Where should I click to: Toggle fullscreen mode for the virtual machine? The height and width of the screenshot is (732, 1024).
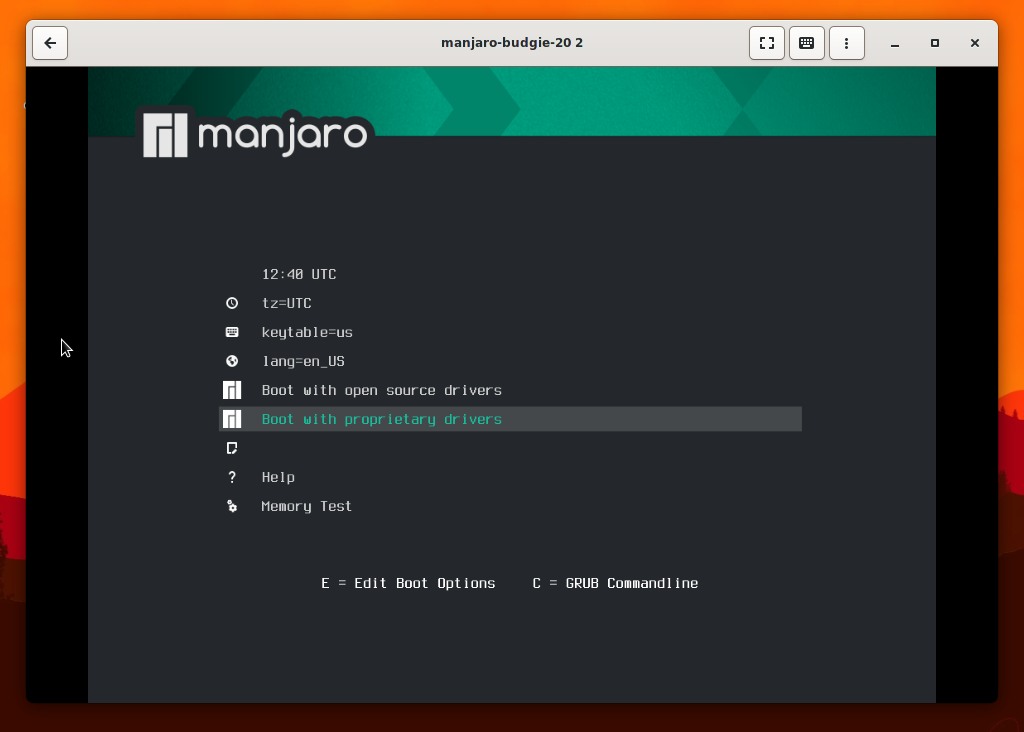point(767,43)
